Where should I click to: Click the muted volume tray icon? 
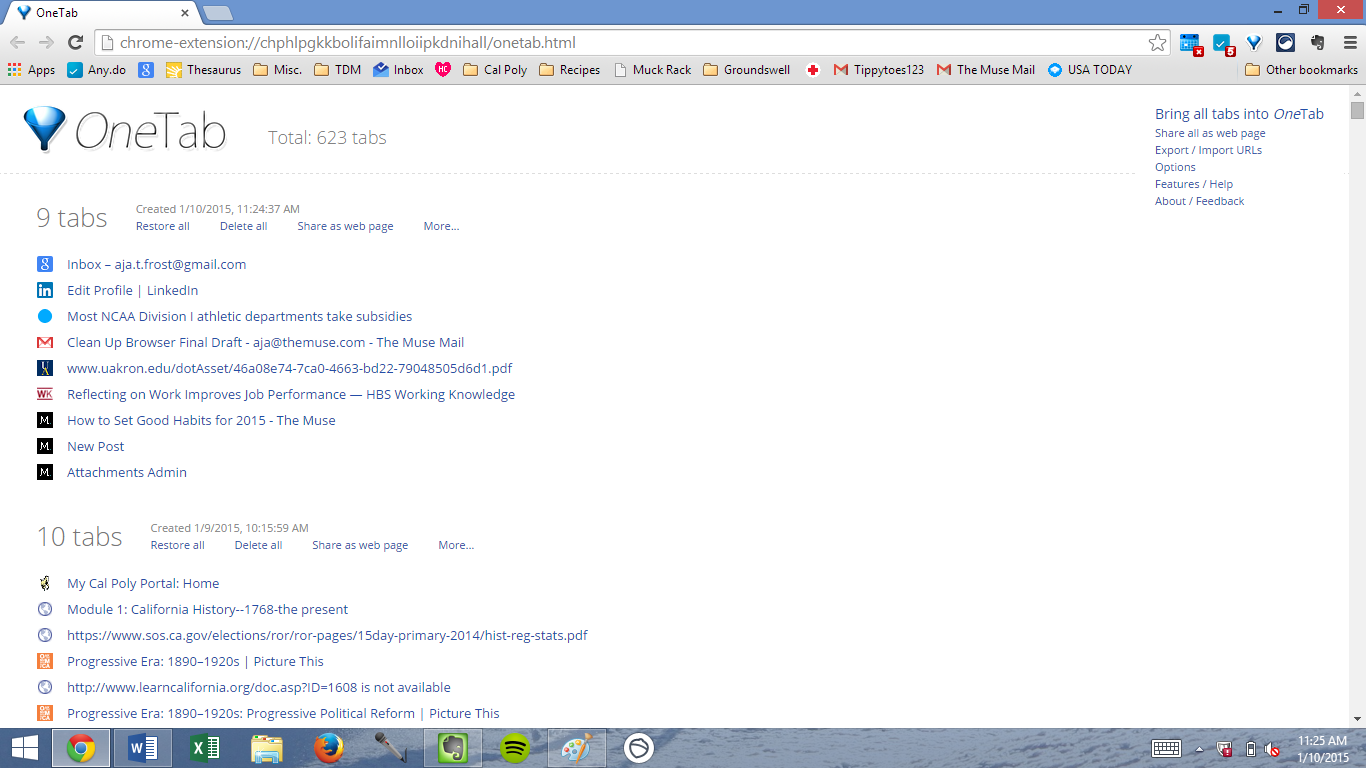click(1272, 749)
